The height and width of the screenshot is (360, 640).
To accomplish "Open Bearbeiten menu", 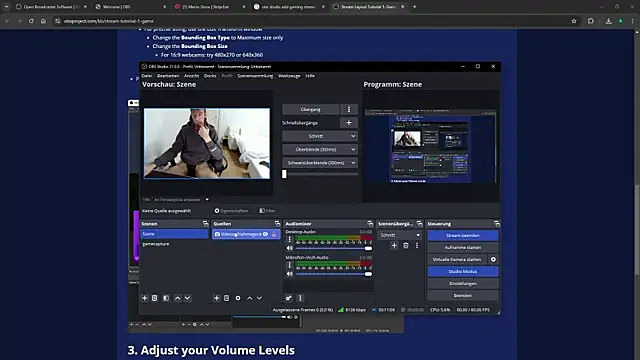I will (168, 76).
